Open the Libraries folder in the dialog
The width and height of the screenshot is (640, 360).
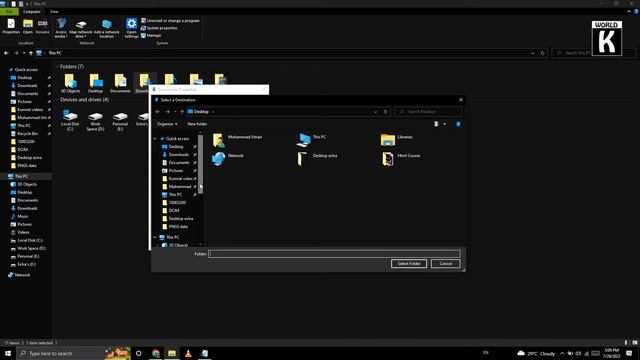click(x=397, y=140)
